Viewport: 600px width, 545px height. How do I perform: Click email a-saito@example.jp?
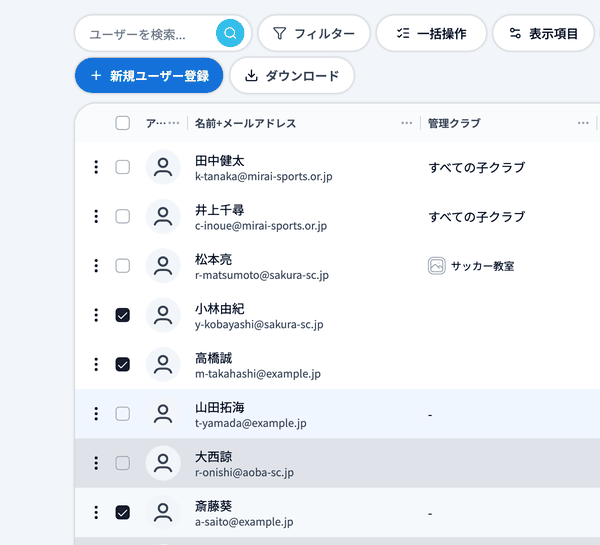coord(244,522)
